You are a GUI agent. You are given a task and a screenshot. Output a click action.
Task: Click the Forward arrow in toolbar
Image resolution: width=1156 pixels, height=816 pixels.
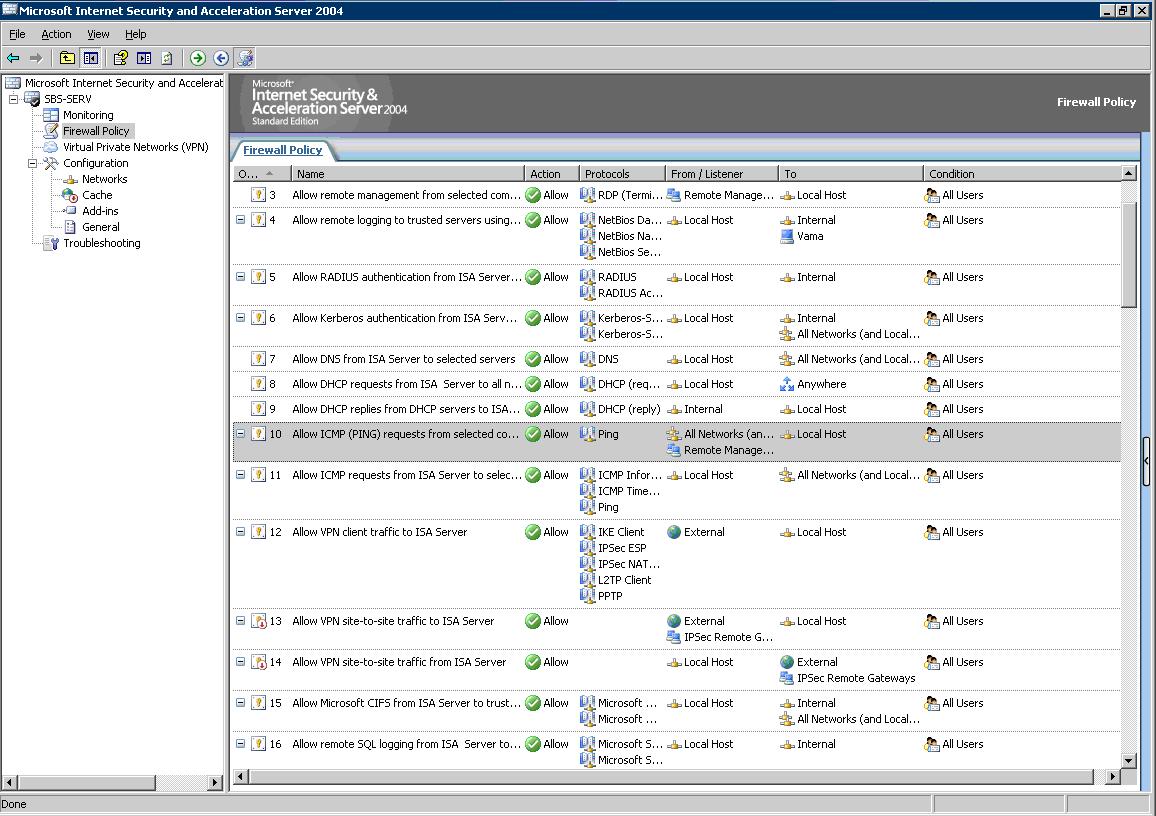[36, 57]
